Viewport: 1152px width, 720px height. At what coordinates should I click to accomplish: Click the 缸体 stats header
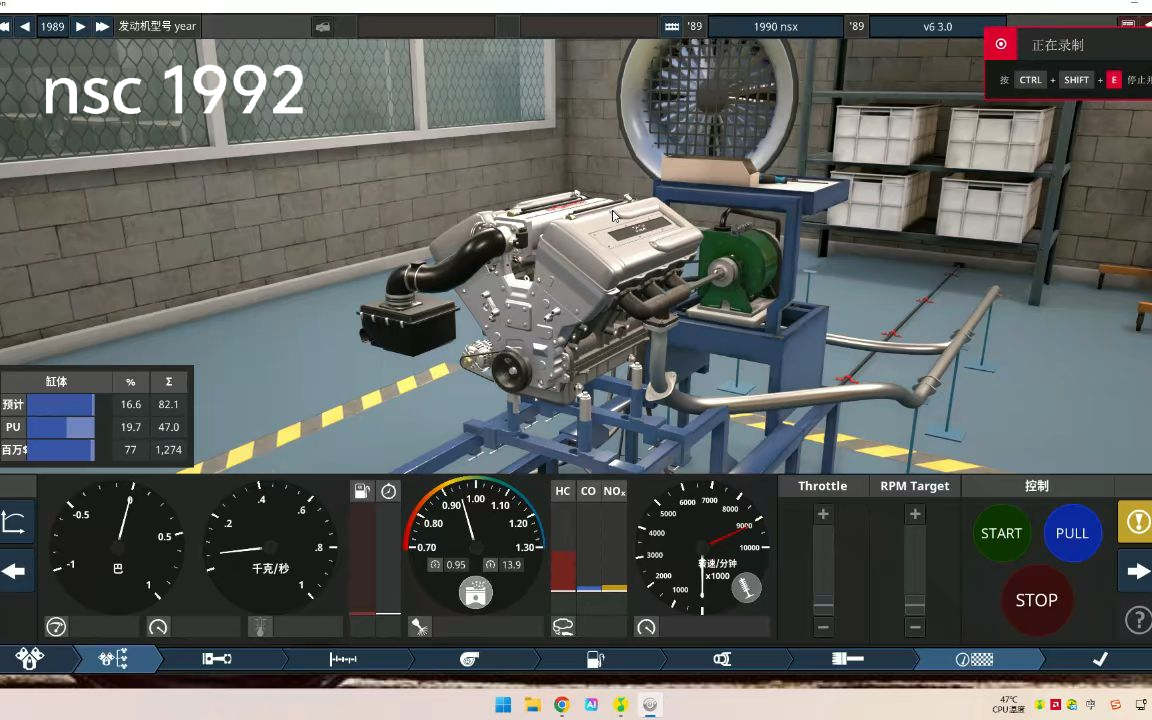[x=57, y=381]
